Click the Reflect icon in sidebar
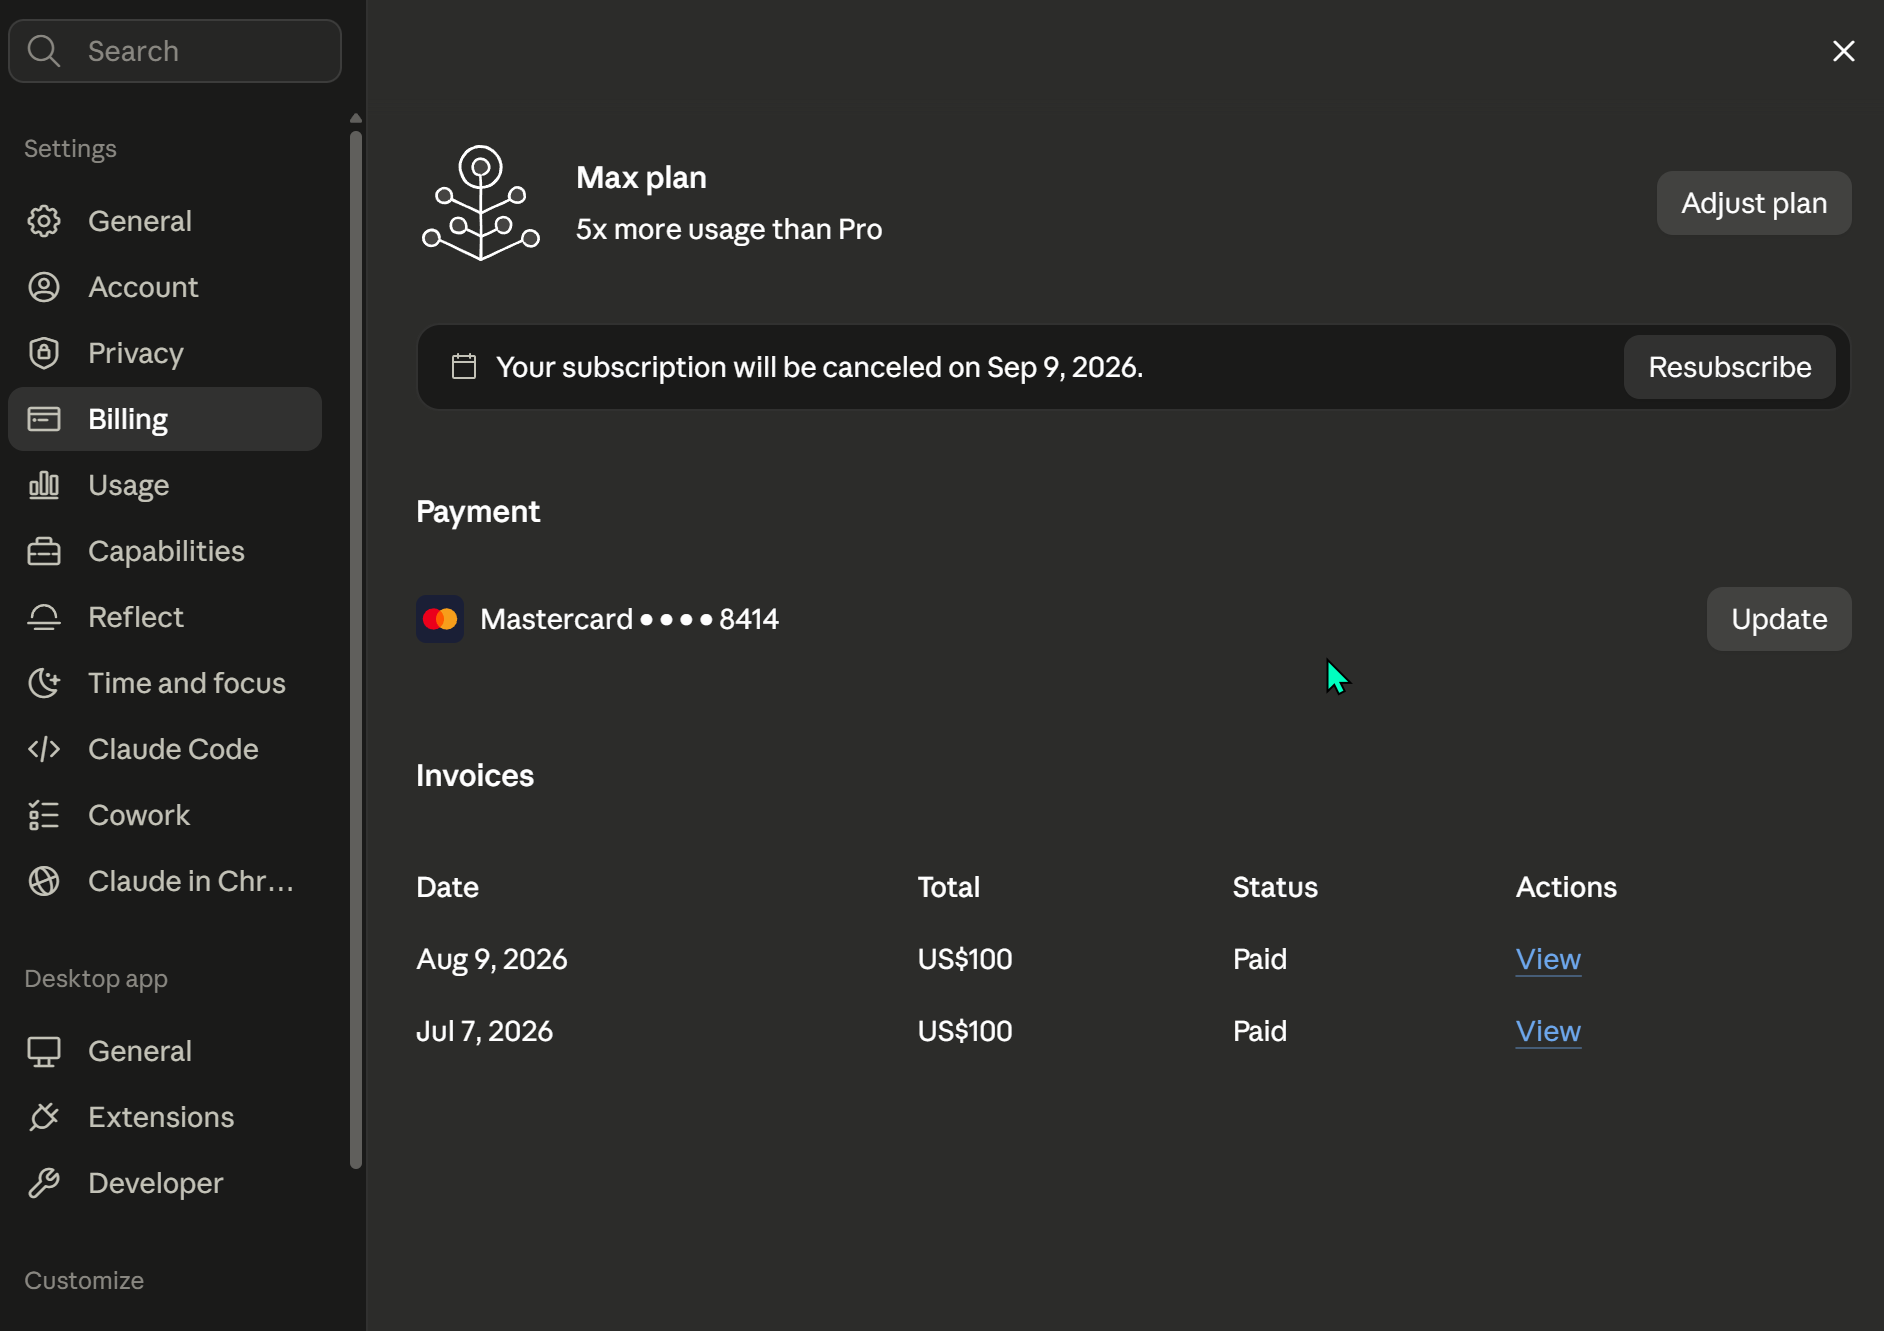1884x1331 pixels. (44, 617)
